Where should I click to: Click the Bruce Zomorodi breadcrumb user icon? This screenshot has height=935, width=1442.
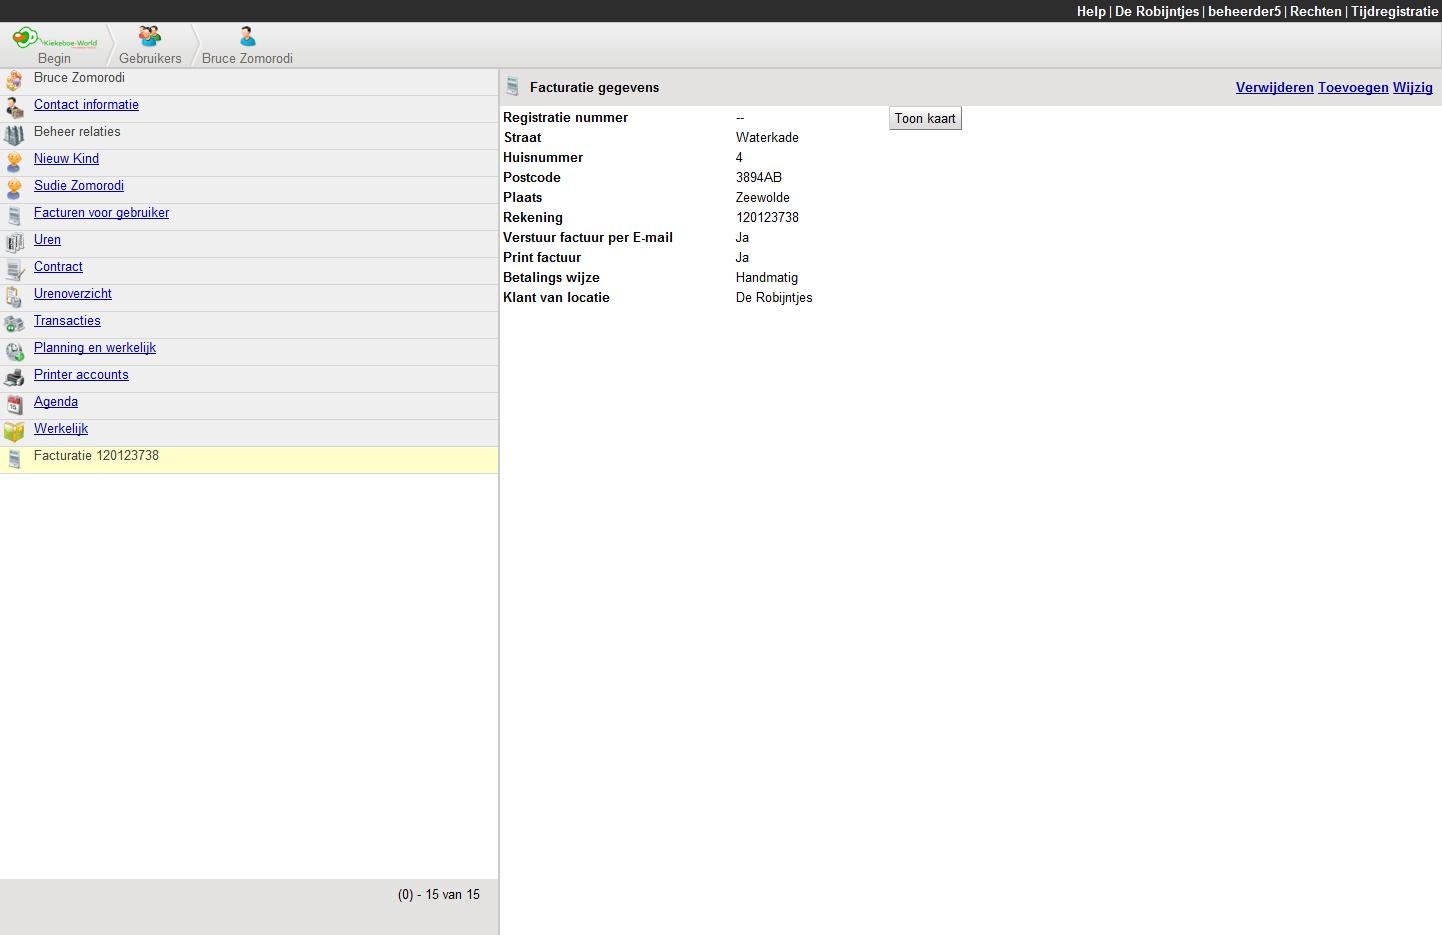[x=247, y=37]
